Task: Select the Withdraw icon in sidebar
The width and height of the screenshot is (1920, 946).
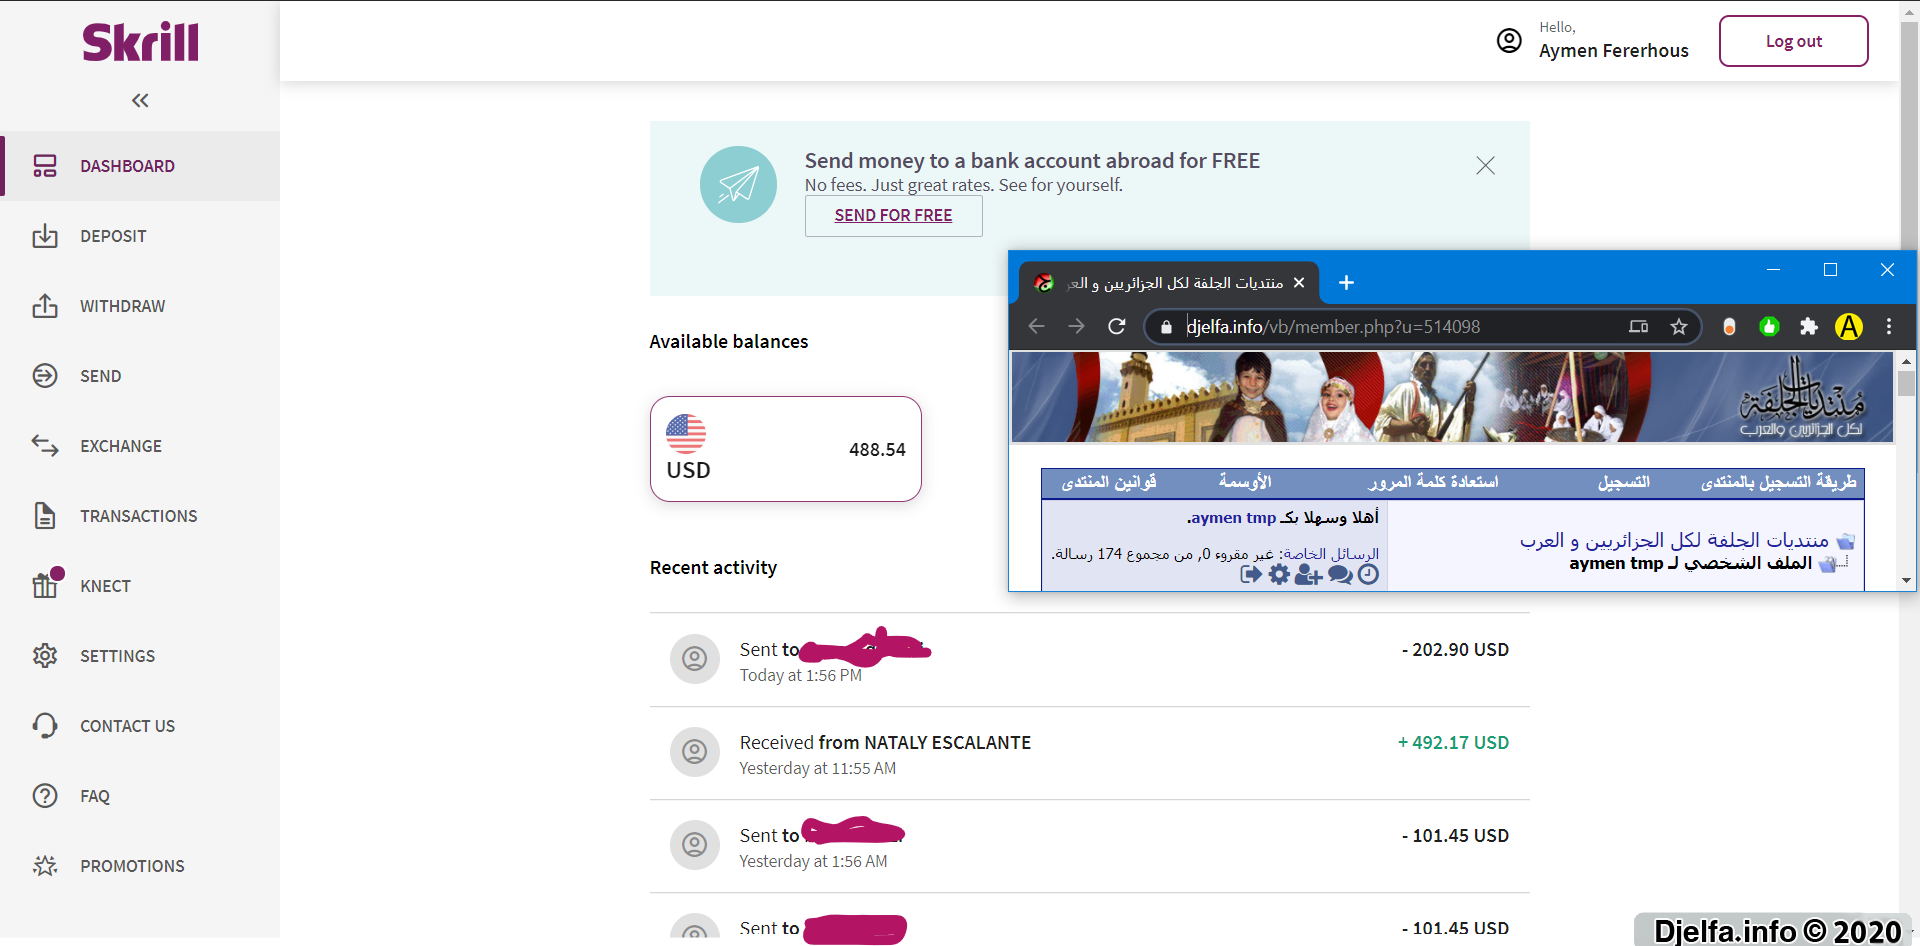Action: click(45, 306)
